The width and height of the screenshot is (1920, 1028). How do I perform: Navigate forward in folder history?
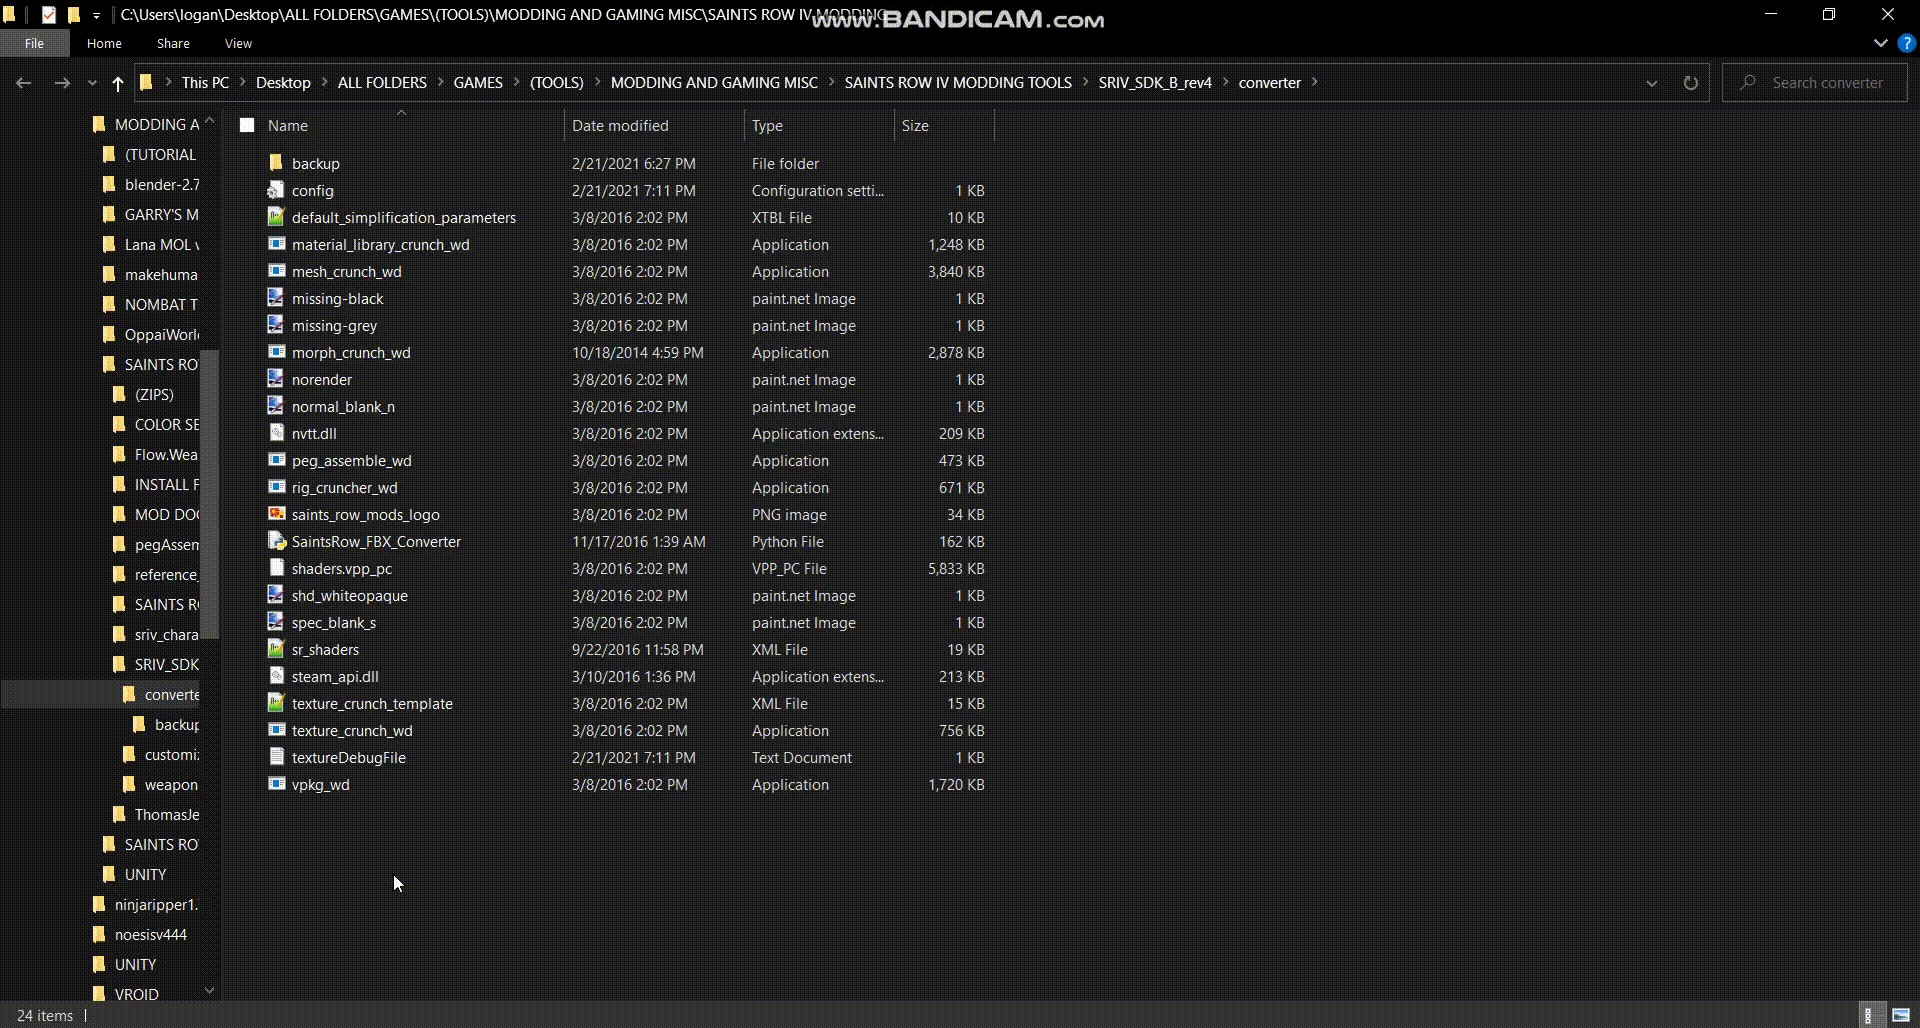click(62, 83)
